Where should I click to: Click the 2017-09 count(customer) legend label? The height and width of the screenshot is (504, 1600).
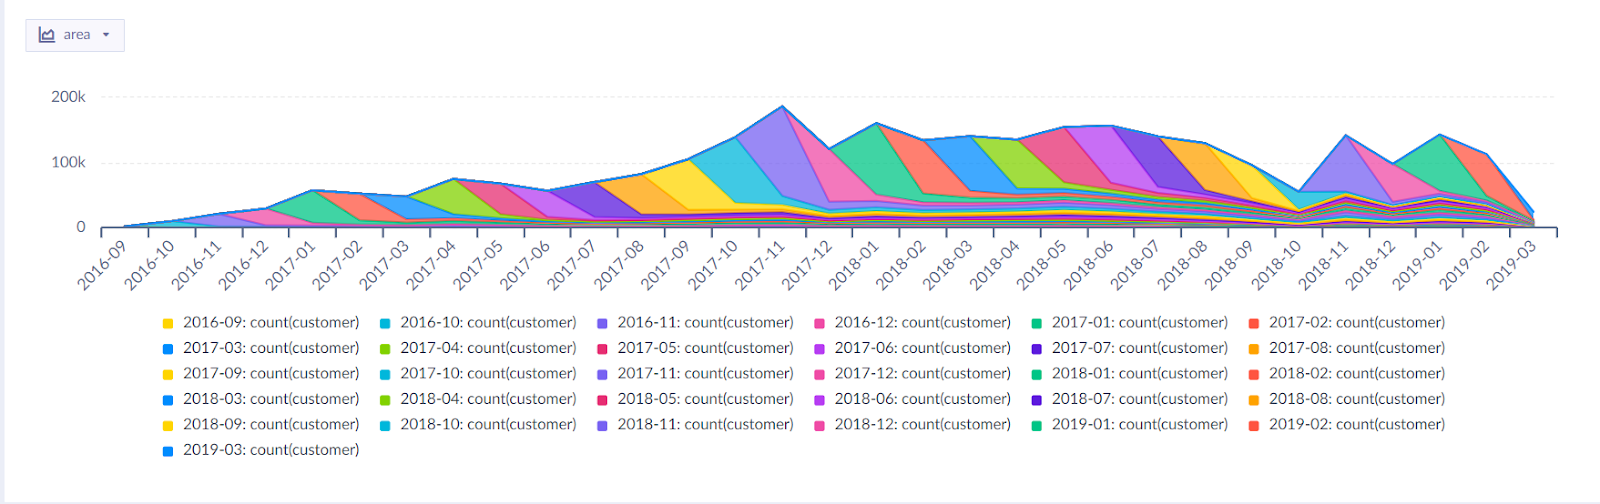(271, 374)
